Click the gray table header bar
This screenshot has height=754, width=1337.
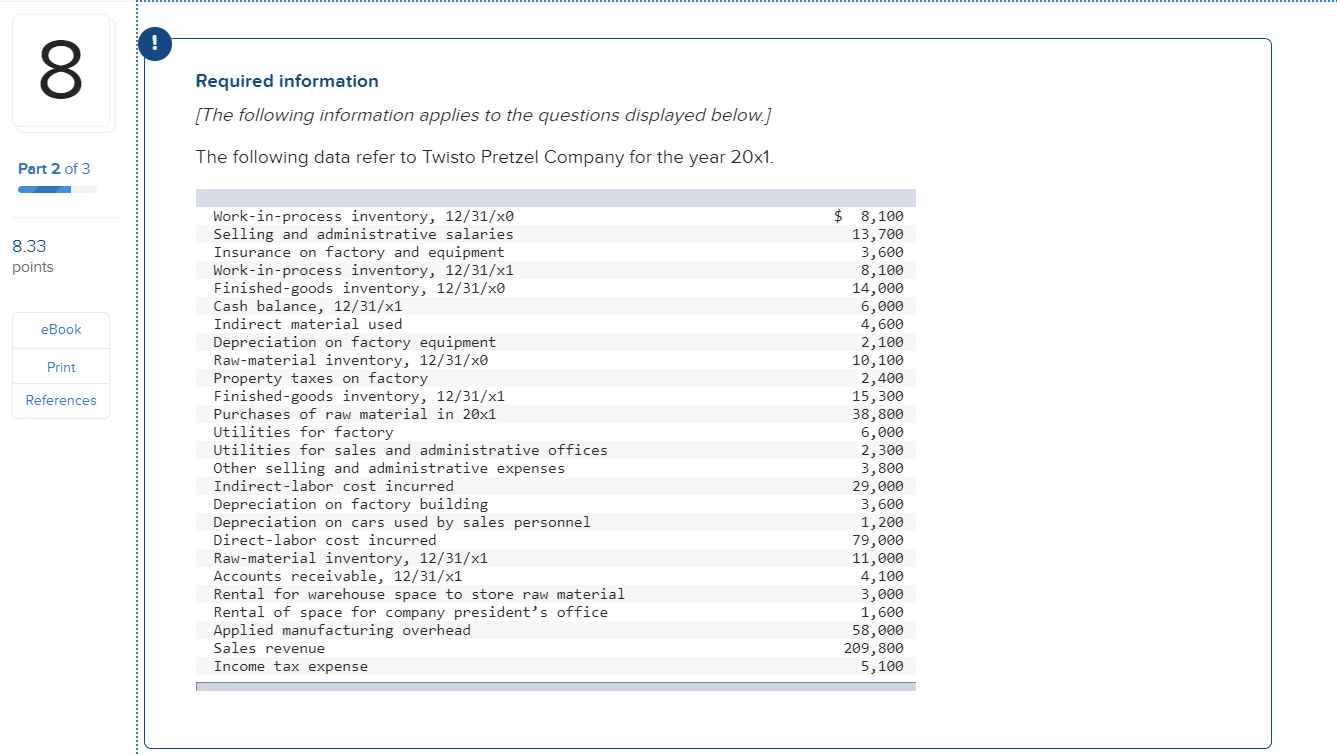click(x=556, y=198)
